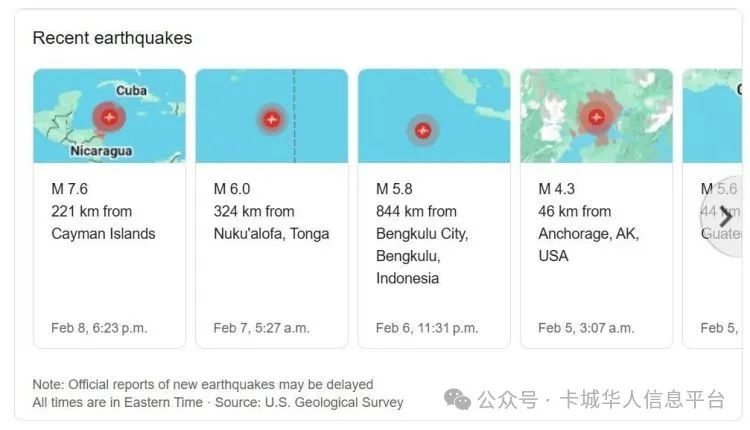Click the Tonga earthquake epicenter marker

click(x=272, y=119)
